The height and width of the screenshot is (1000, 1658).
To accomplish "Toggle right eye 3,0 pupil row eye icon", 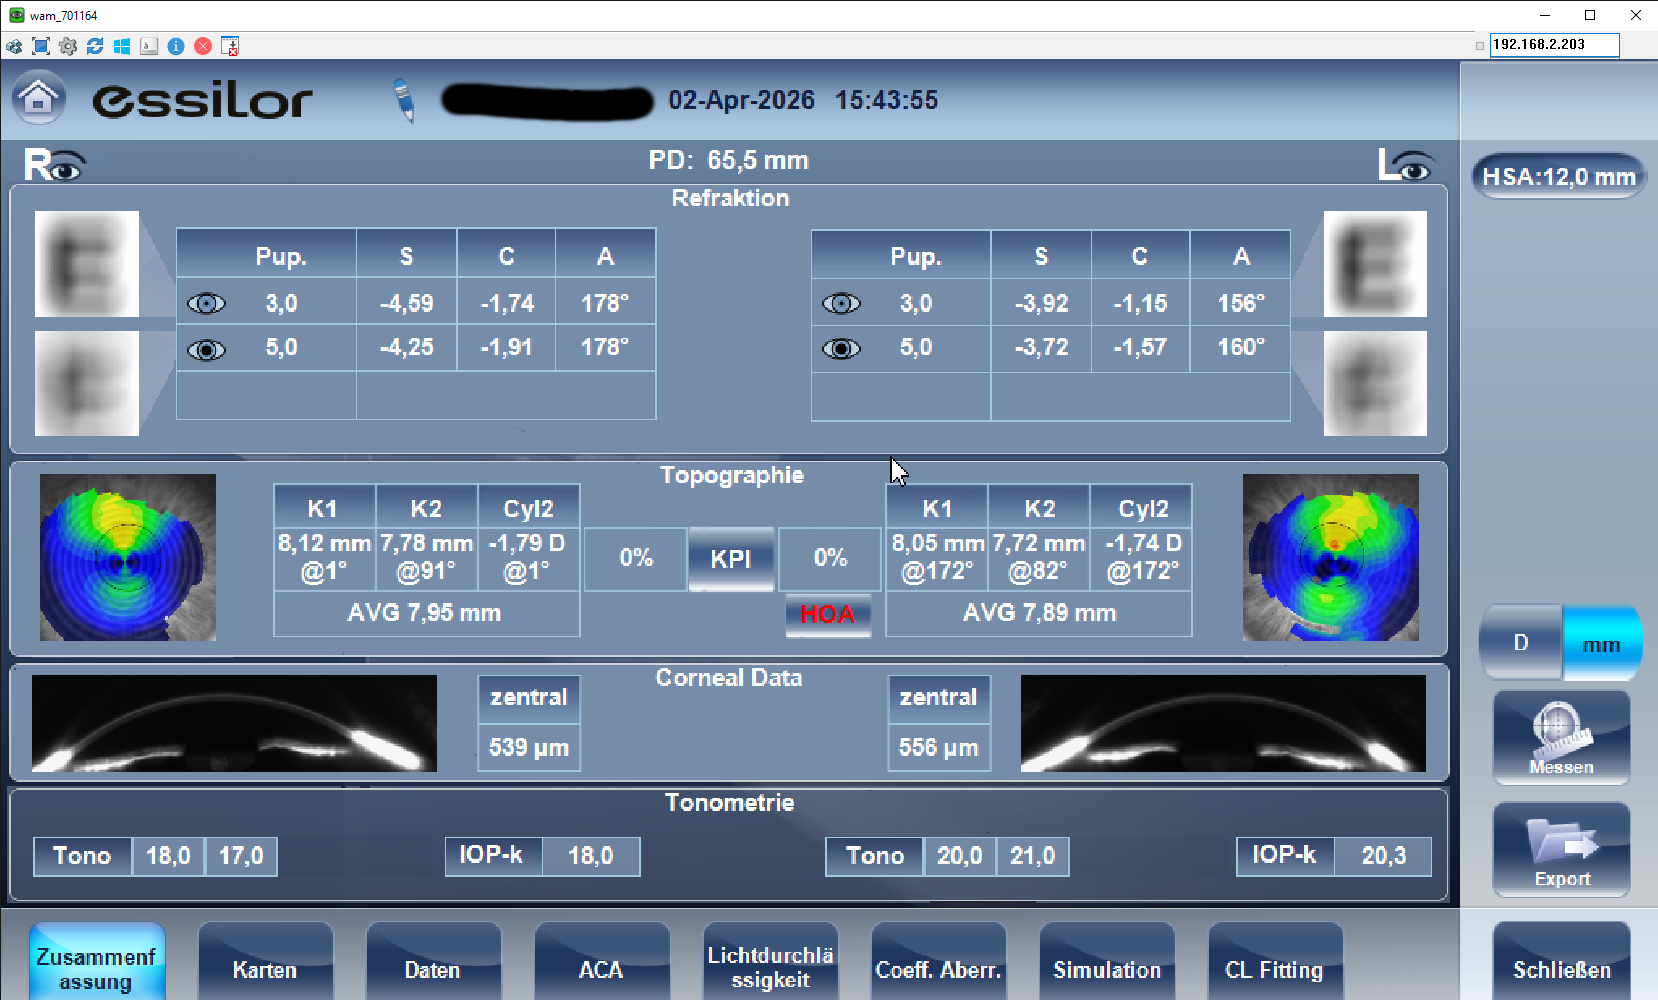I will point(206,303).
